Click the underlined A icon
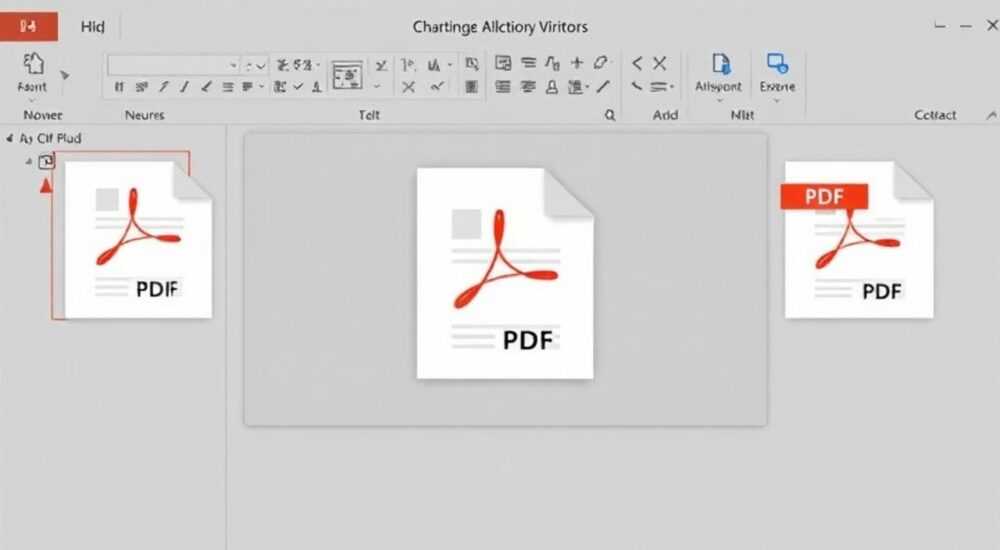1000x550 pixels. pos(316,87)
